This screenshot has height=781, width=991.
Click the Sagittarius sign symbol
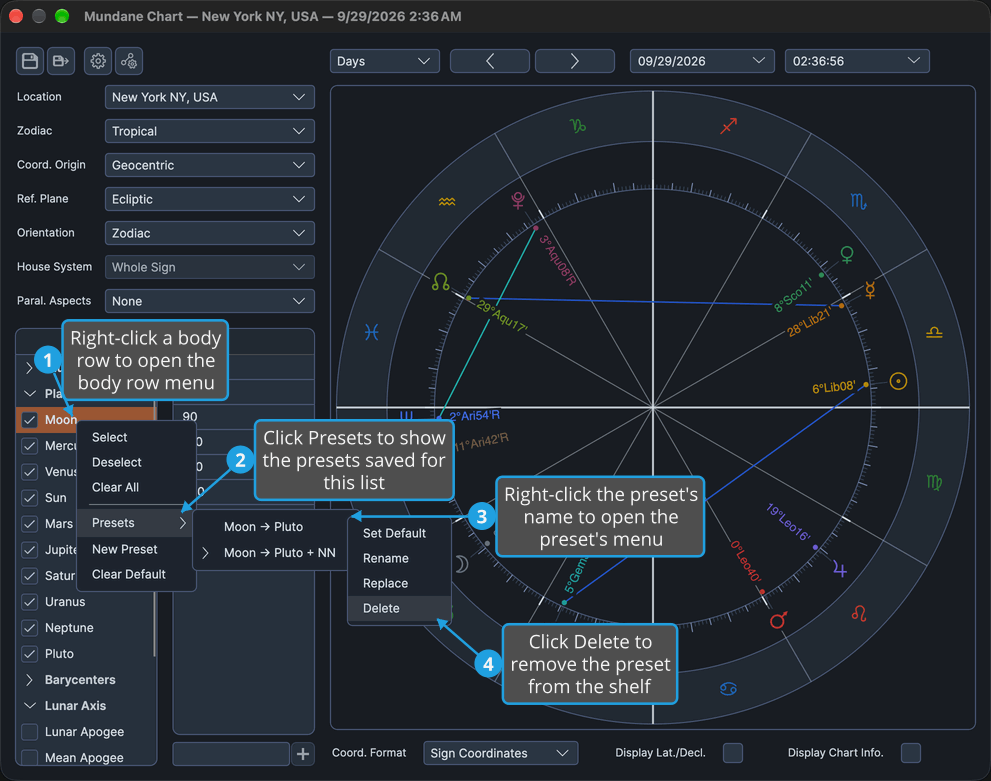coord(729,126)
